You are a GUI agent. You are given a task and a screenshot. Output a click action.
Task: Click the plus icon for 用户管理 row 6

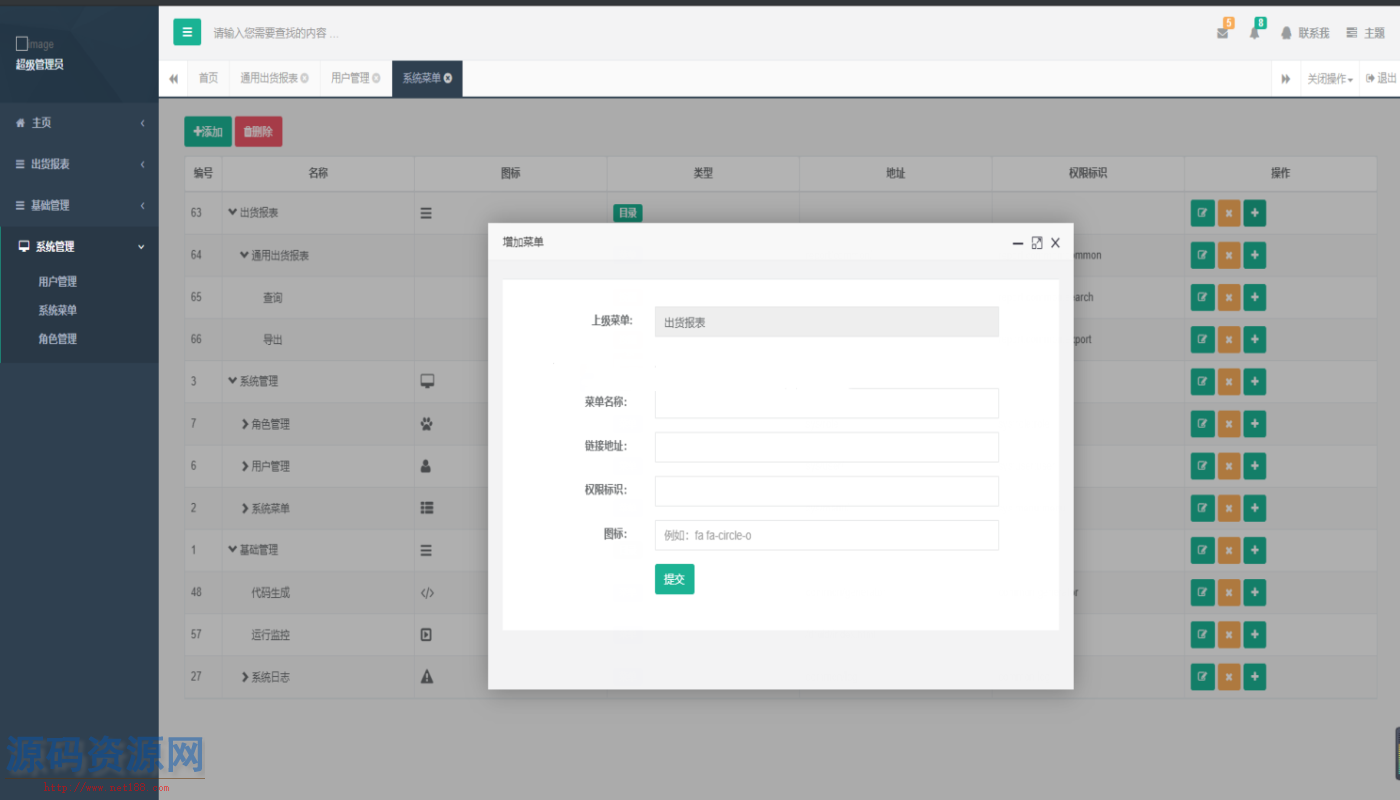click(1255, 466)
